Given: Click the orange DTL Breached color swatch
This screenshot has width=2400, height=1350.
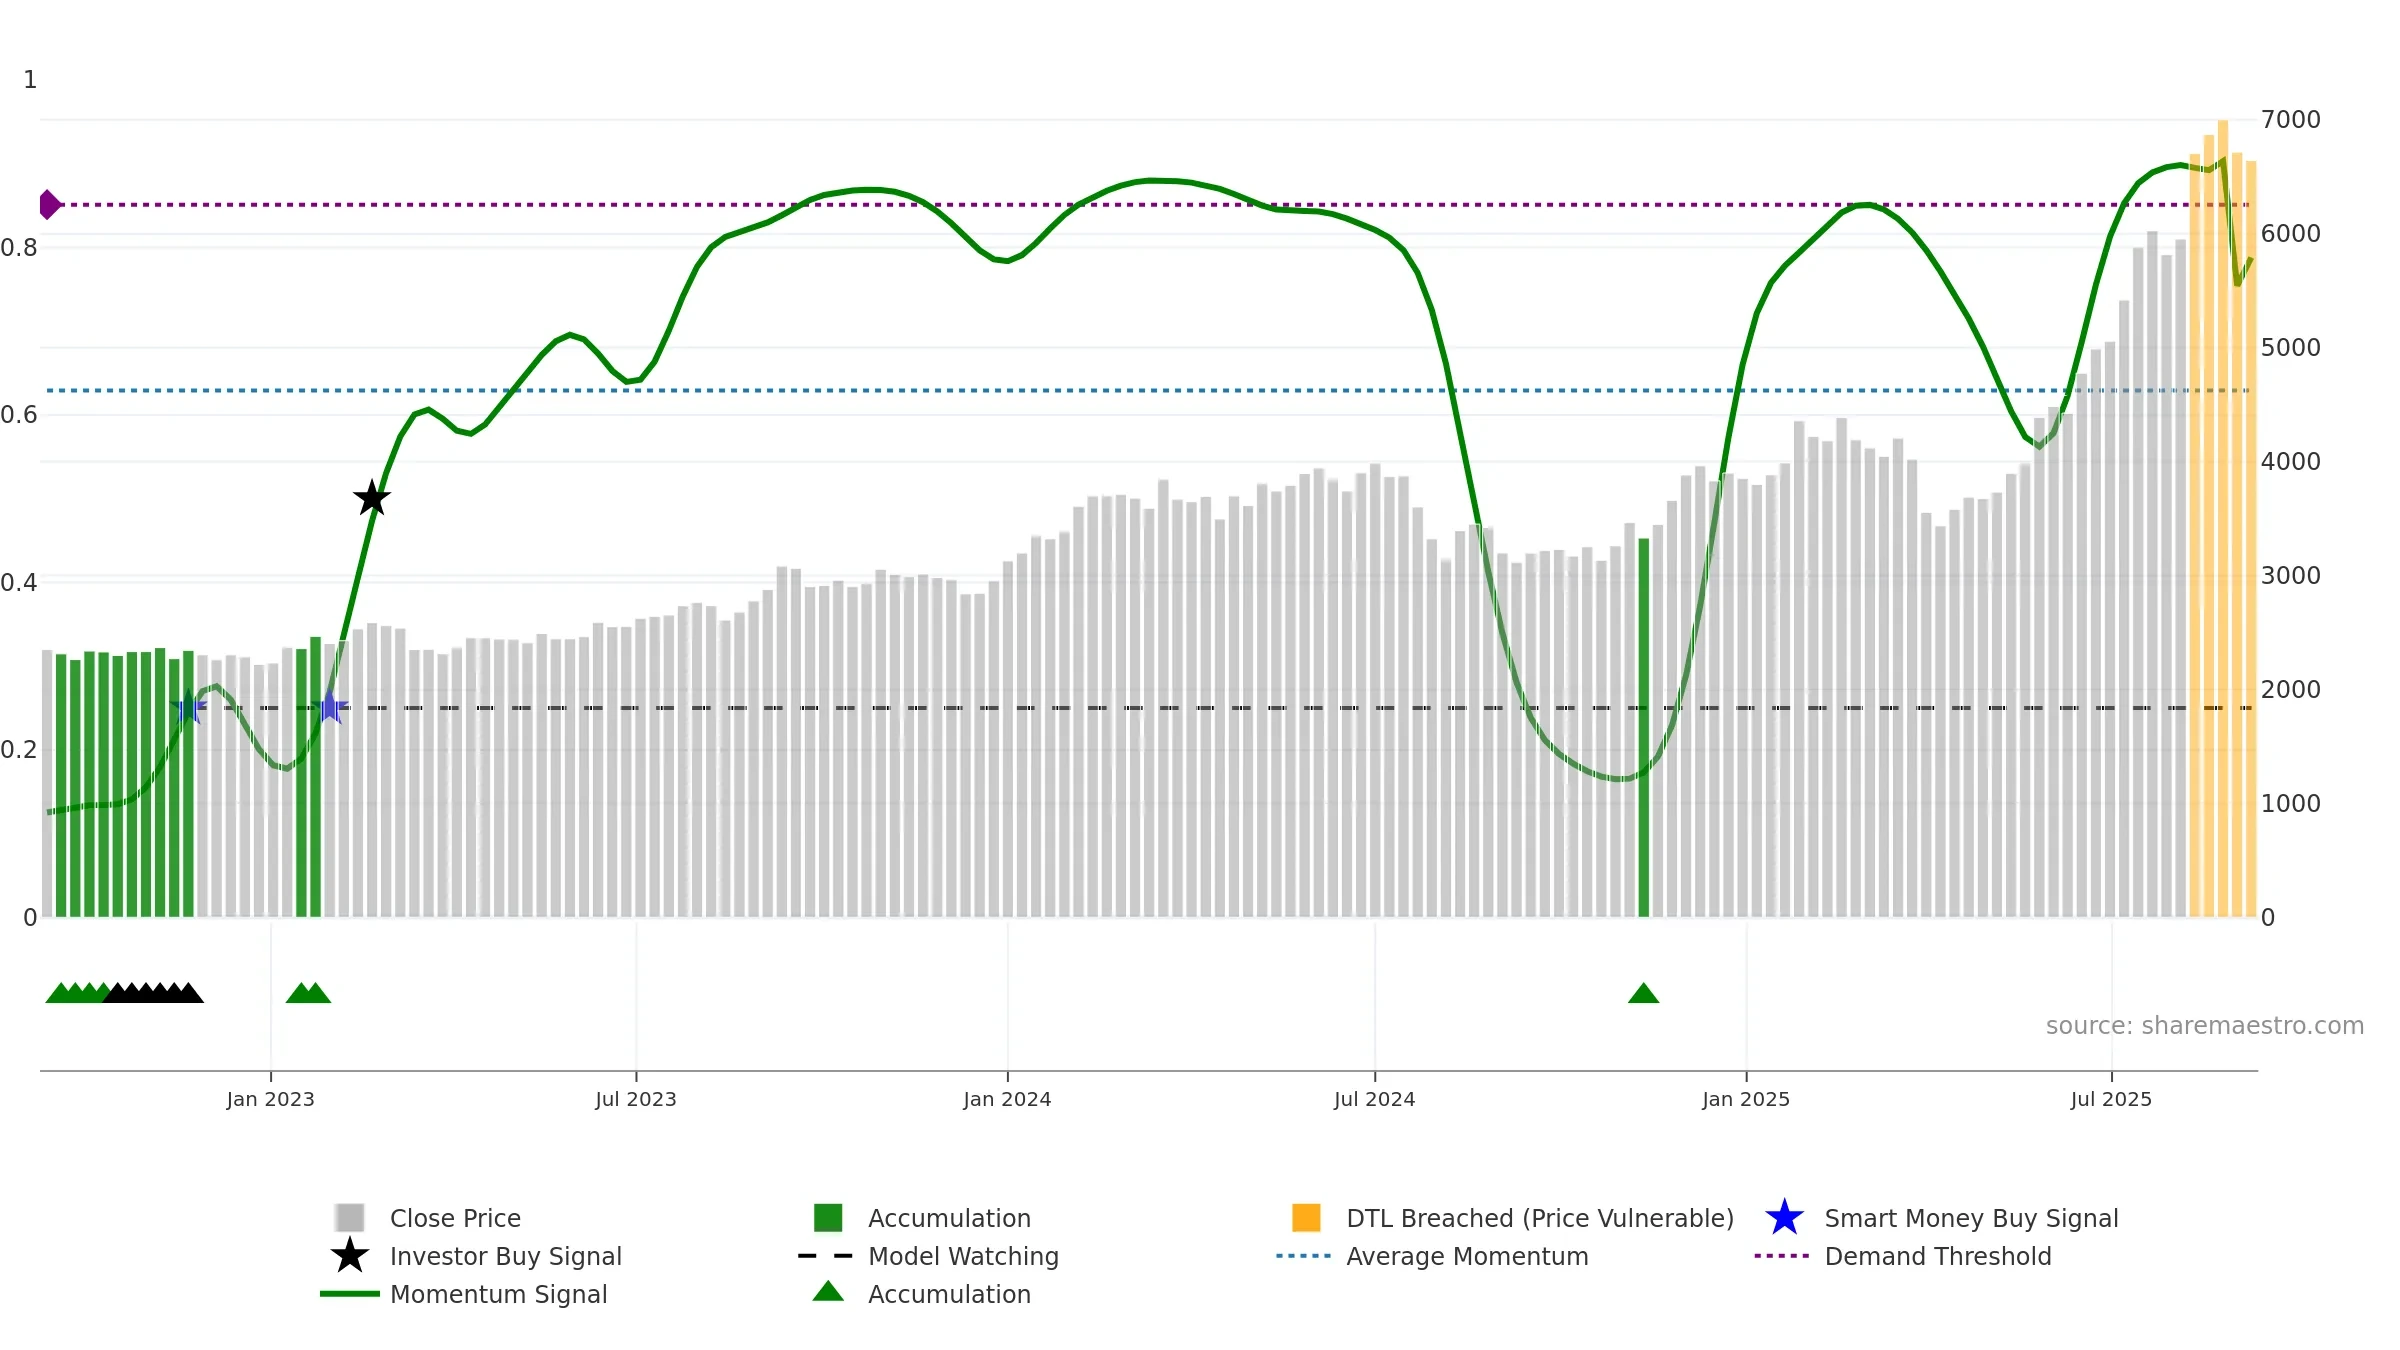Looking at the screenshot, I should point(1306,1218).
